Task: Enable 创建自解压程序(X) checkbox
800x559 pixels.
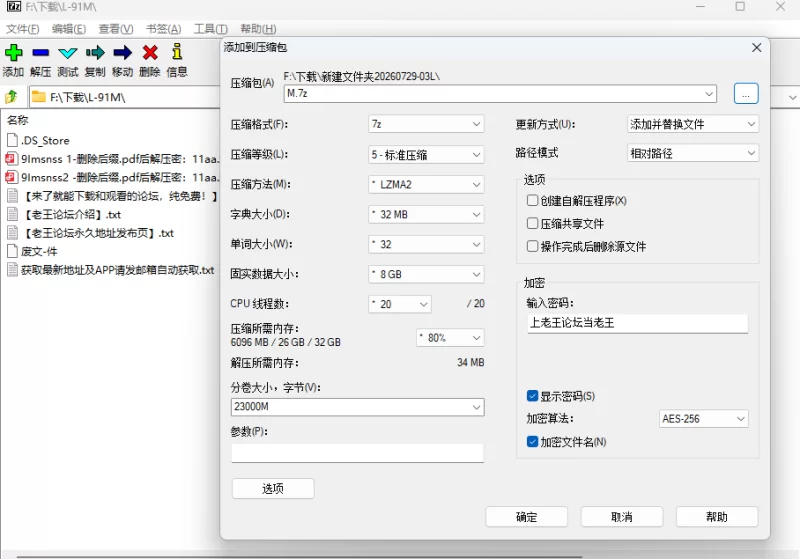Action: click(532, 200)
